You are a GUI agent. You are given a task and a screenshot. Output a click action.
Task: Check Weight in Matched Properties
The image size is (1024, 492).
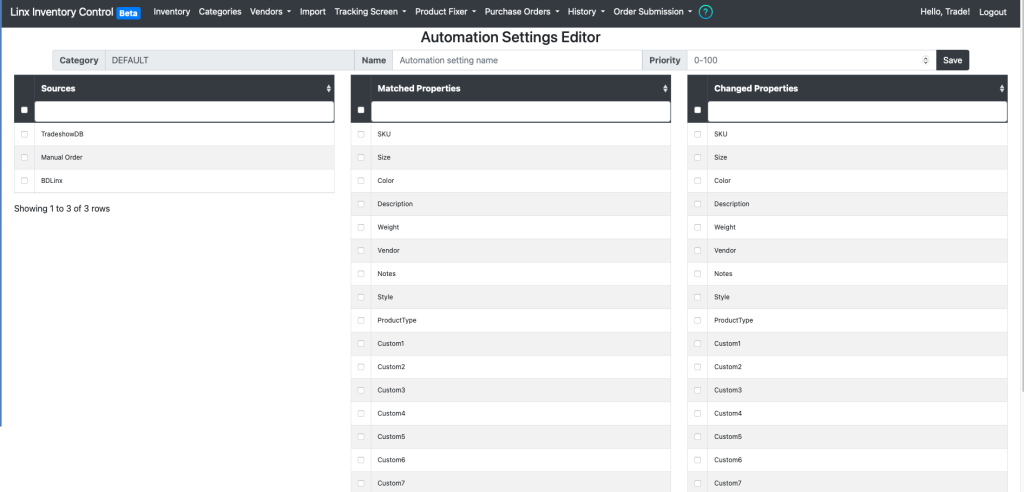pos(361,227)
